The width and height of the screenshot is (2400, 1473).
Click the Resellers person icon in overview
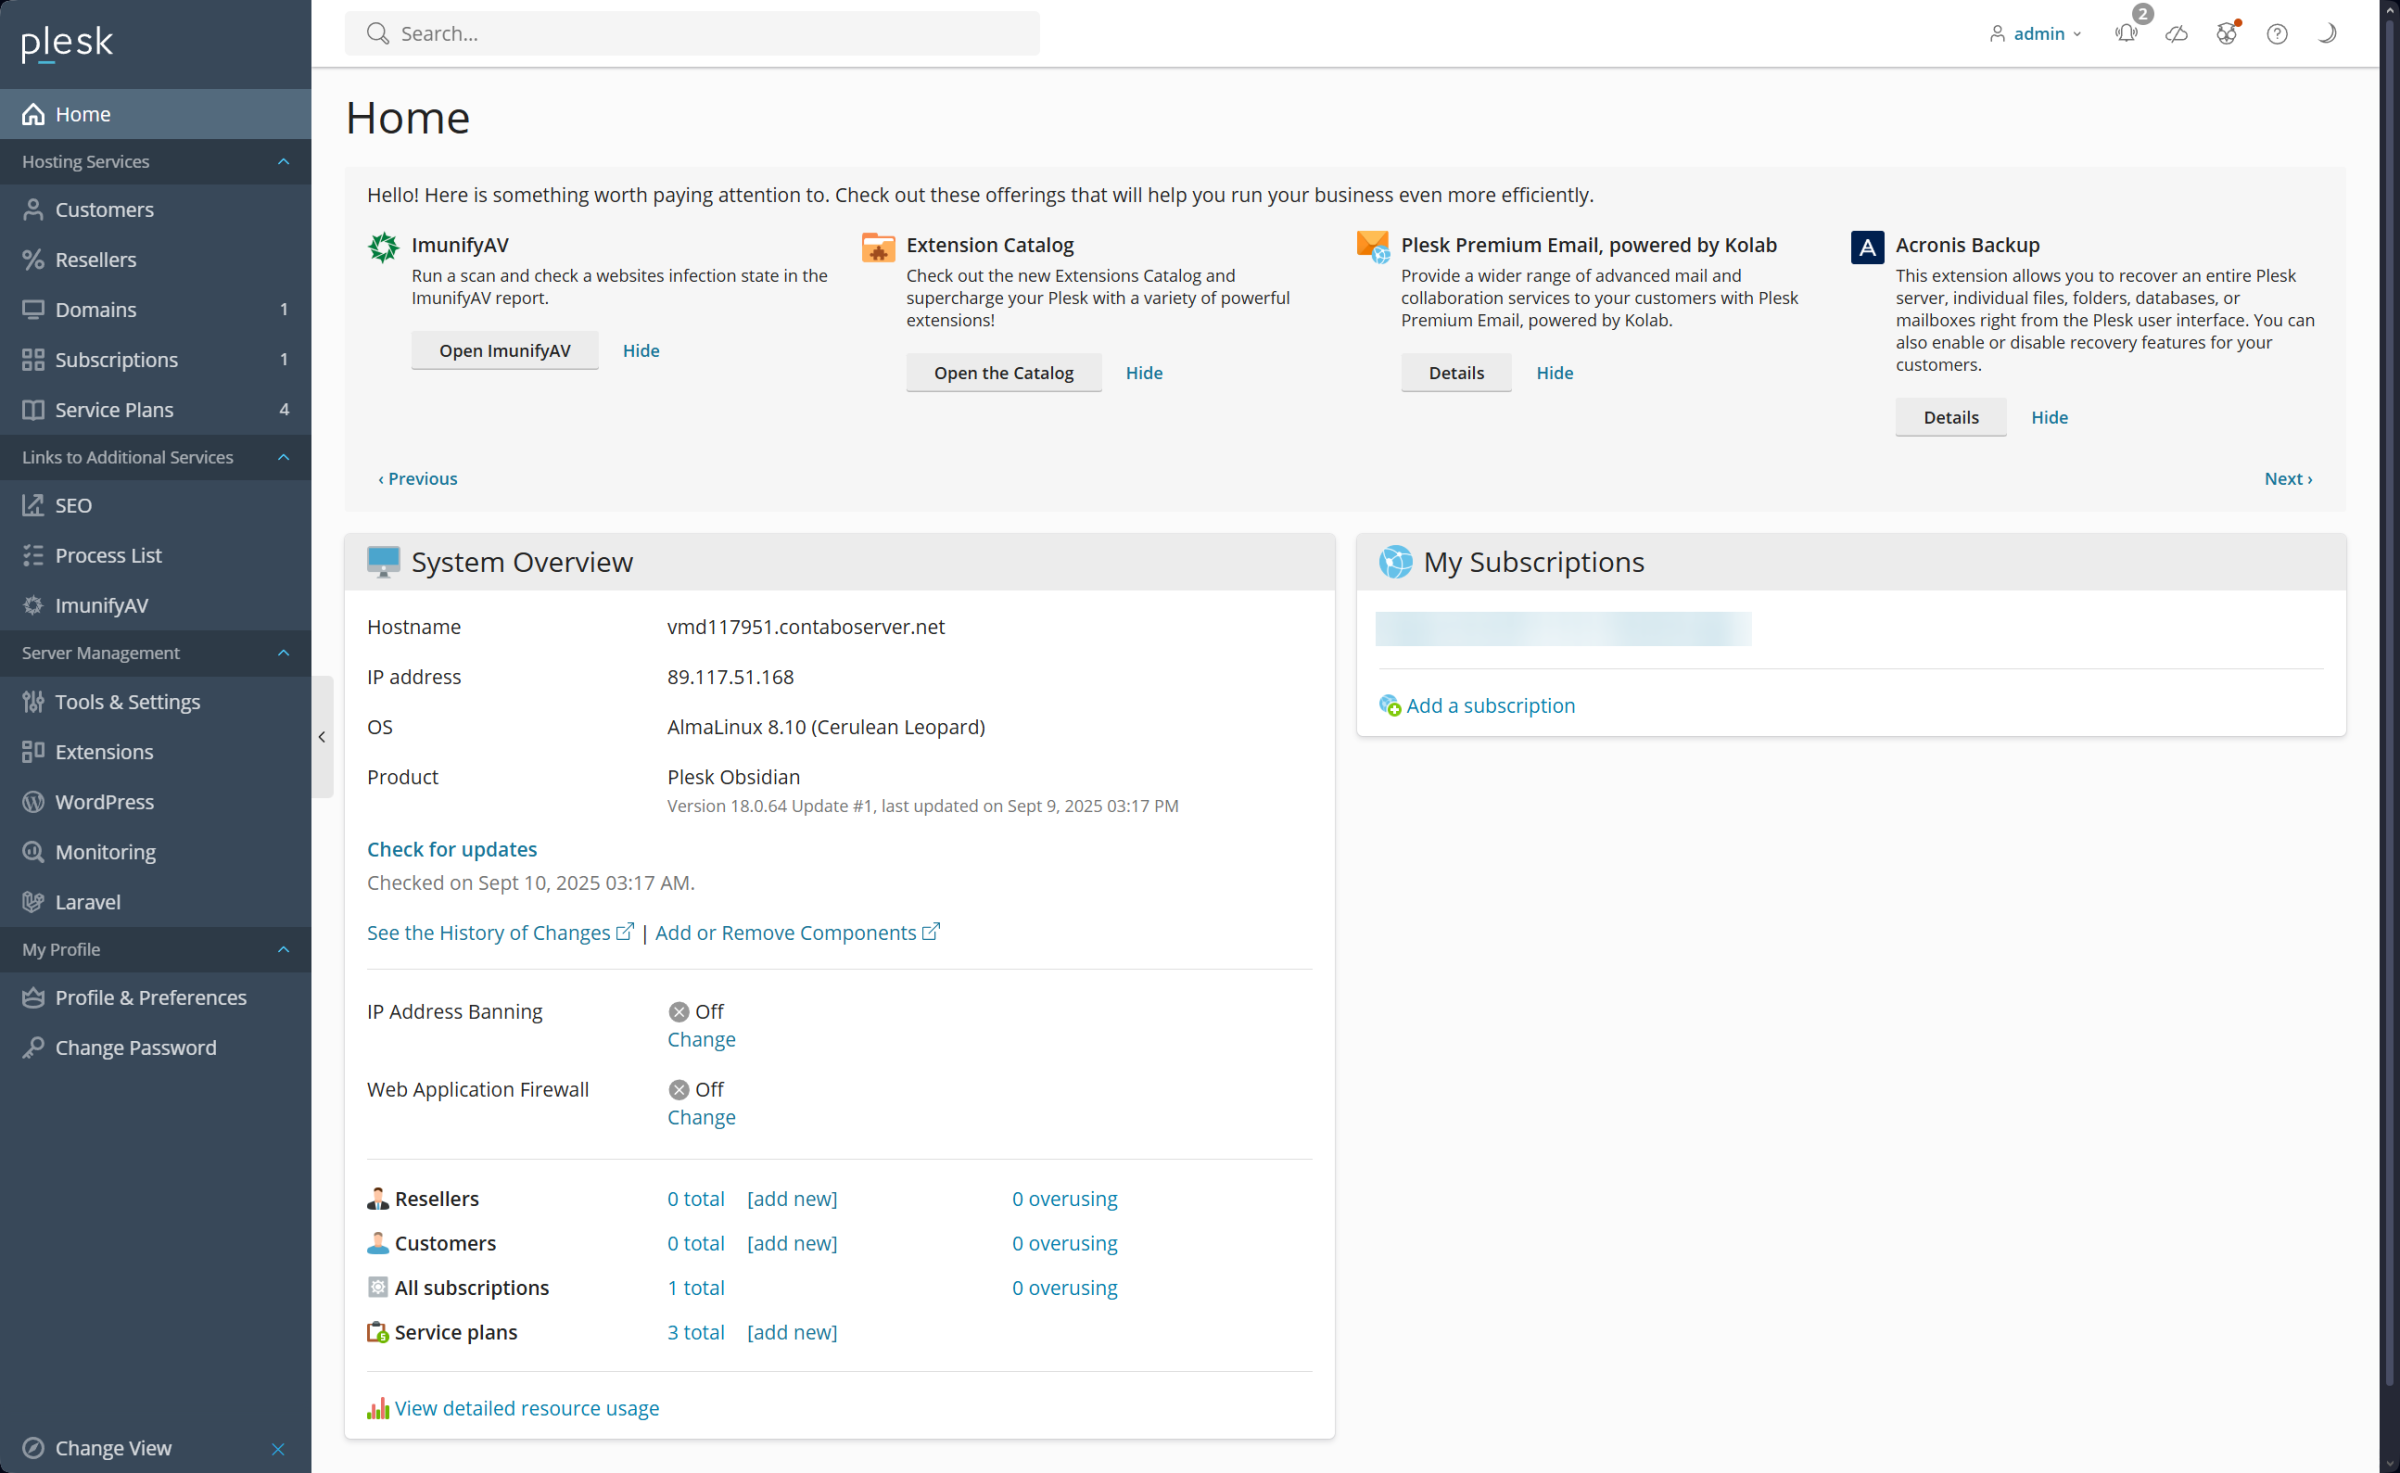[377, 1199]
